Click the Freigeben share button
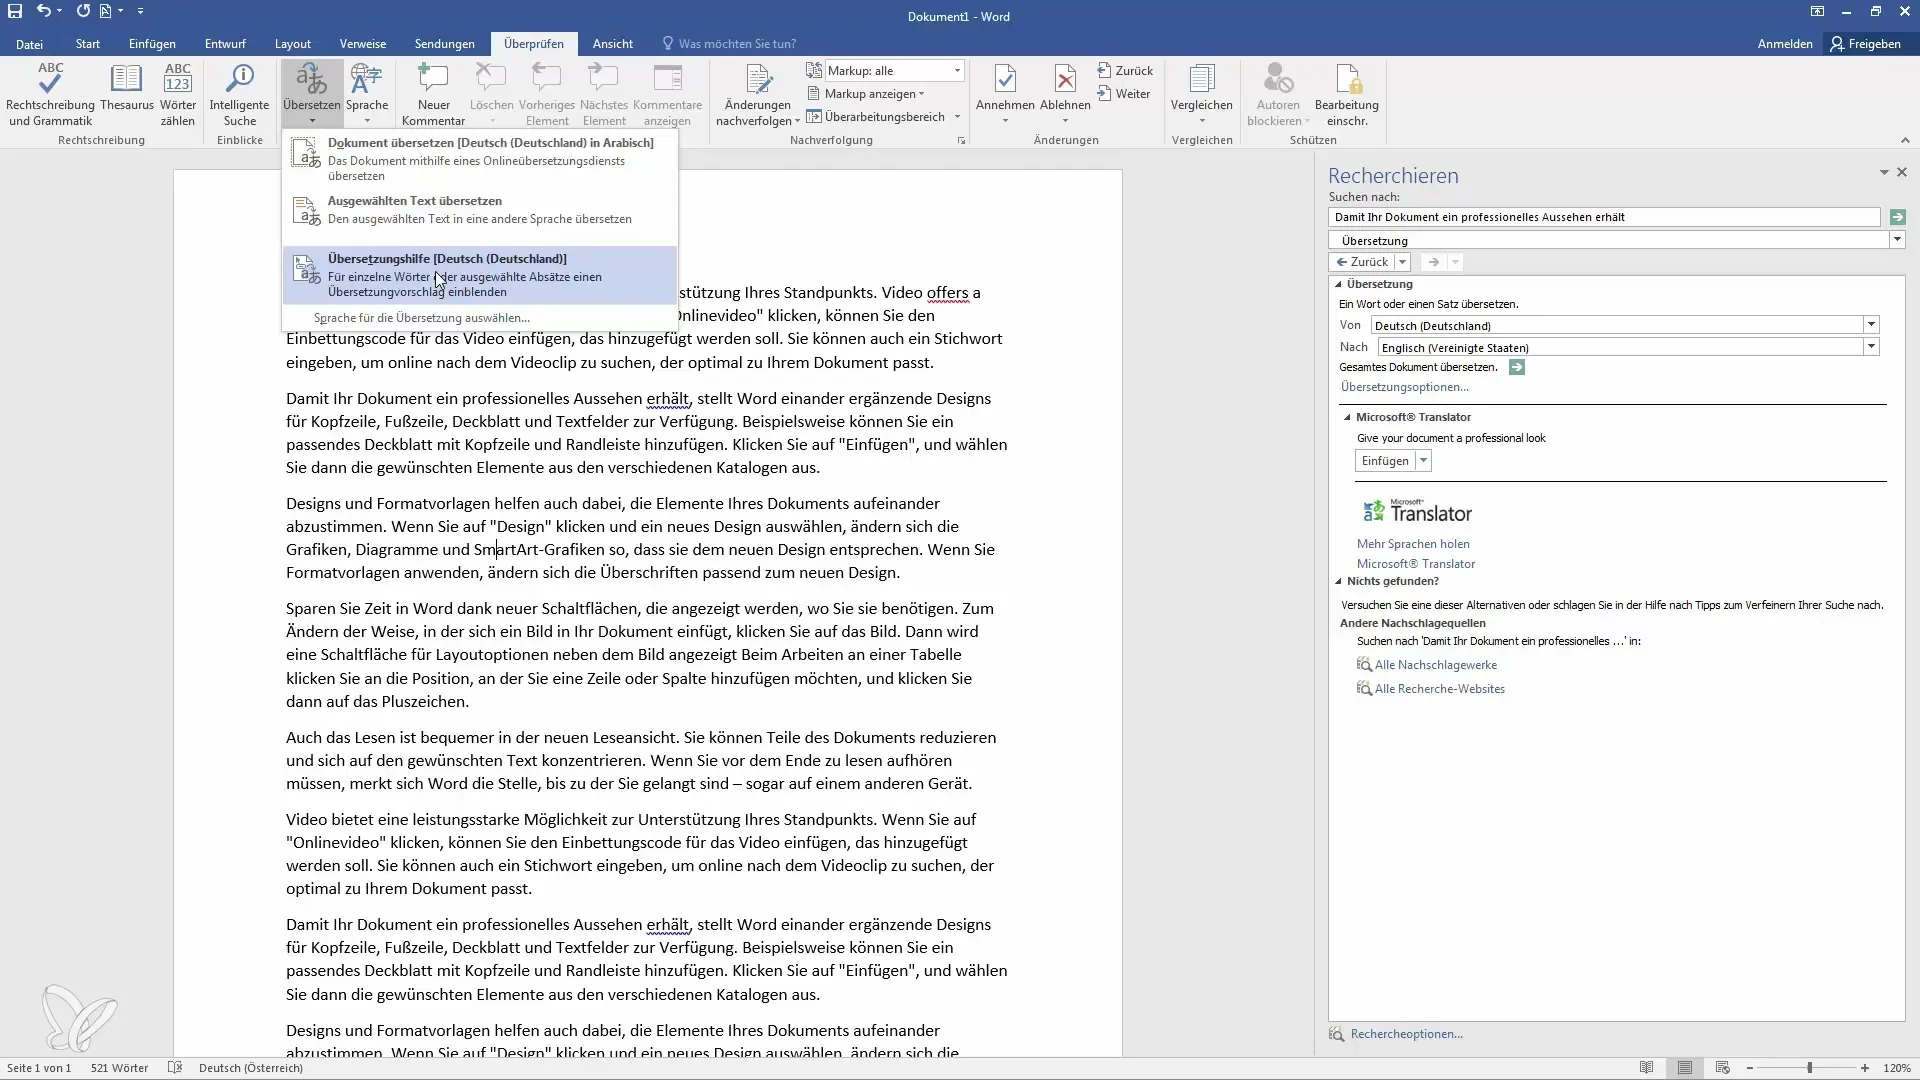The width and height of the screenshot is (1920, 1080). click(1865, 44)
